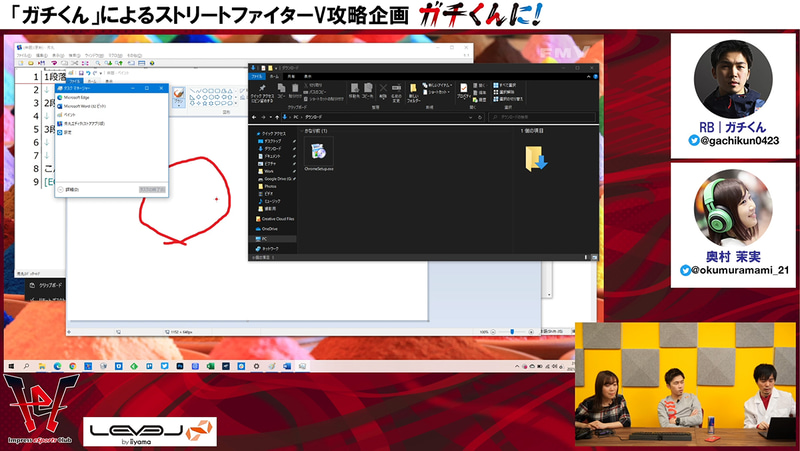800x451 pixels.
Task: Select 設定 row in Task Manager
Action: [x=111, y=132]
